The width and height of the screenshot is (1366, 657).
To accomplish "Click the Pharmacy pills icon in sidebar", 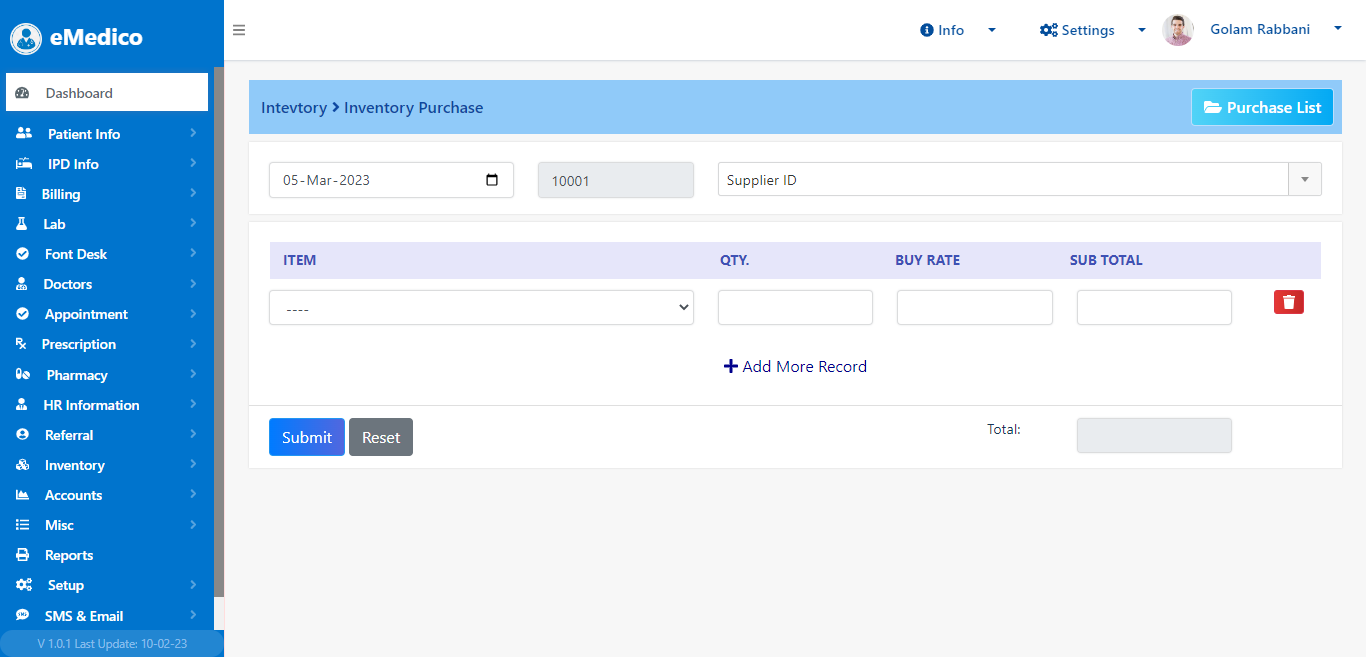I will click(23, 375).
